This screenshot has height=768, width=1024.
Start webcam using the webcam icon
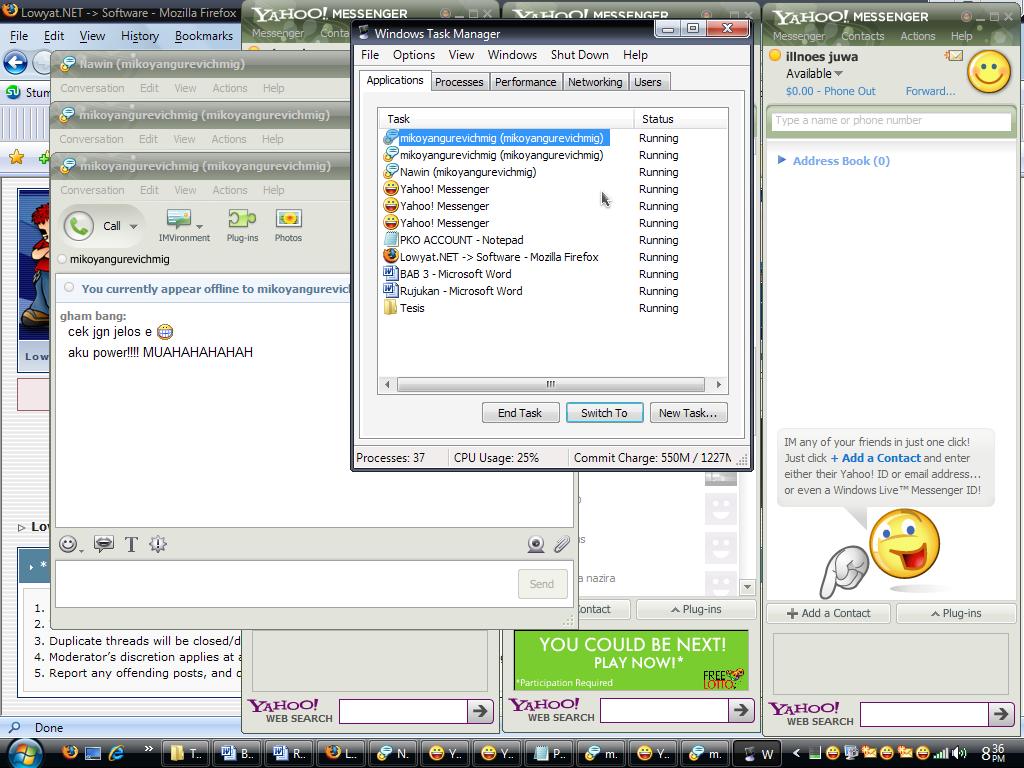coord(536,544)
